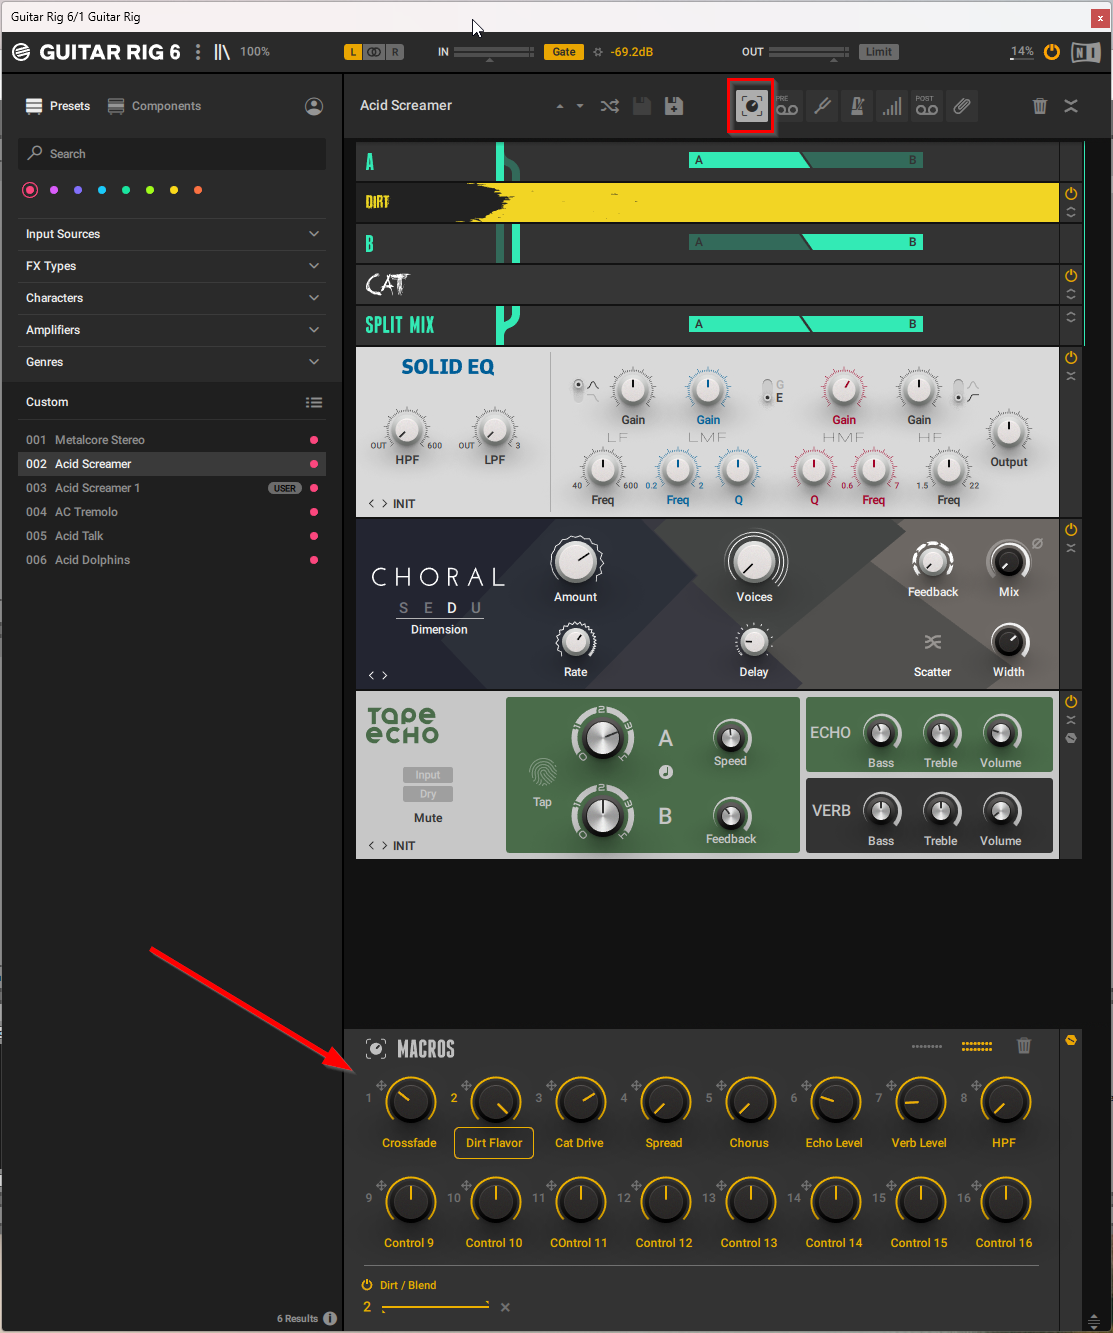Save the current preset
The width and height of the screenshot is (1113, 1333).
pyautogui.click(x=642, y=106)
